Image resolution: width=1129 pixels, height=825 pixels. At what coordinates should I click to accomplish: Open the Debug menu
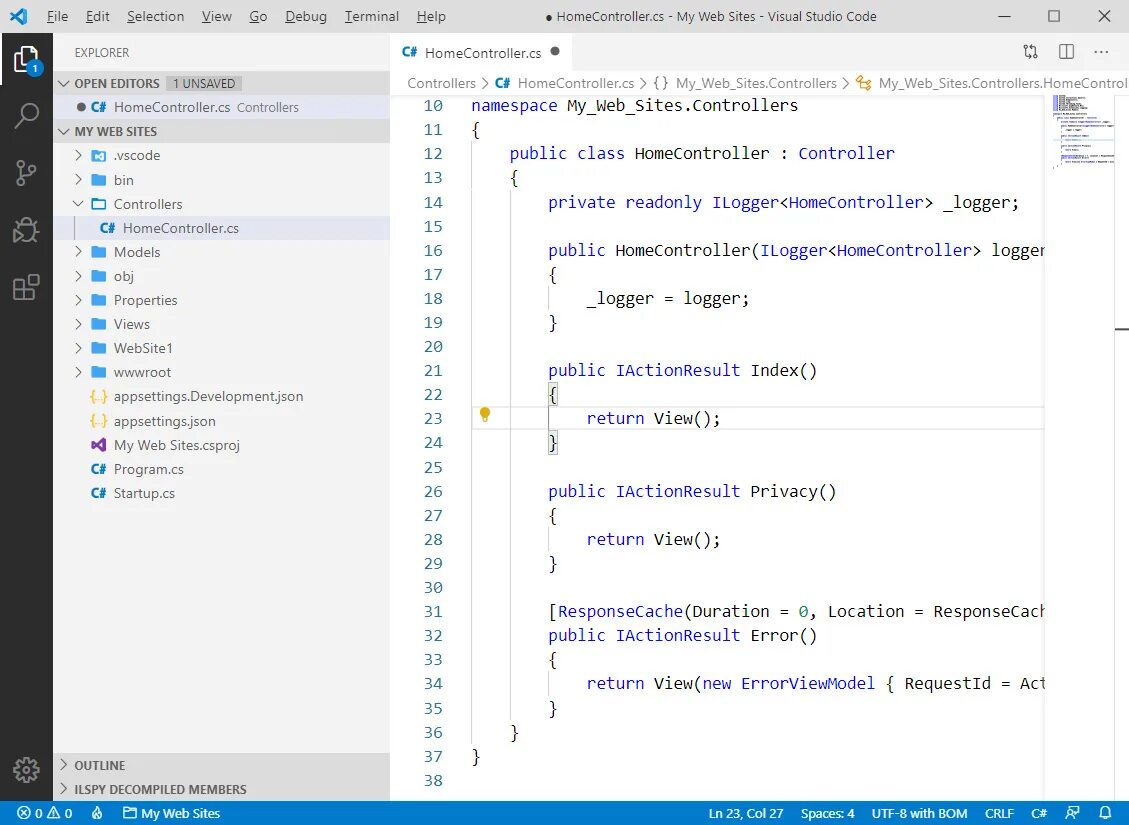pyautogui.click(x=306, y=16)
